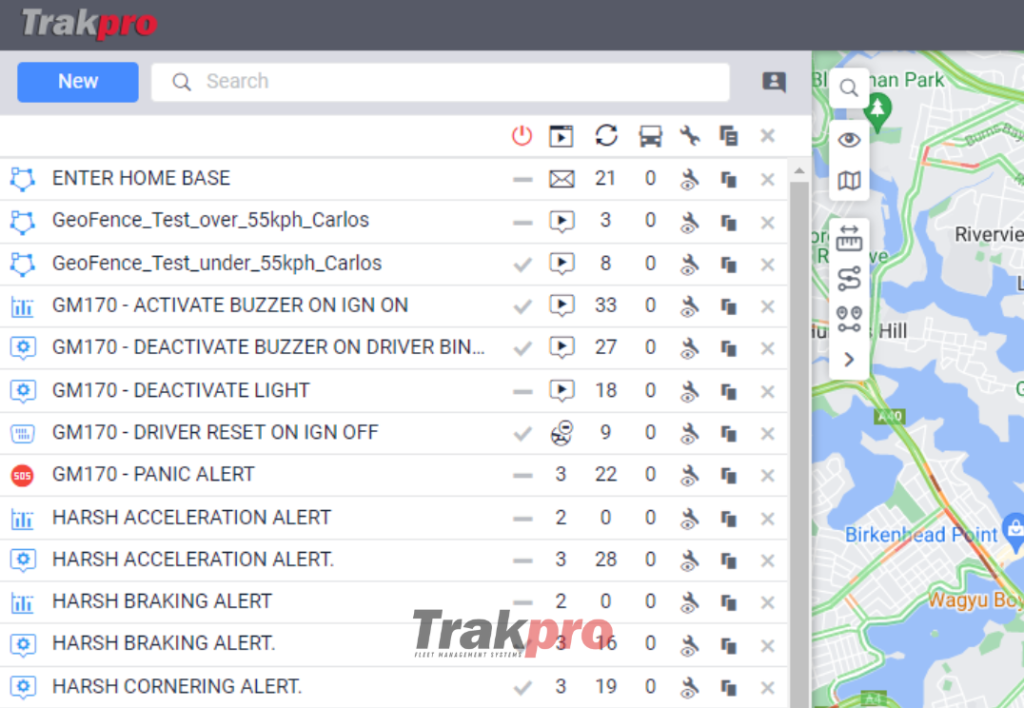This screenshot has height=708, width=1024.
Task: Toggle the eye visibility icon on the map
Action: (x=849, y=139)
